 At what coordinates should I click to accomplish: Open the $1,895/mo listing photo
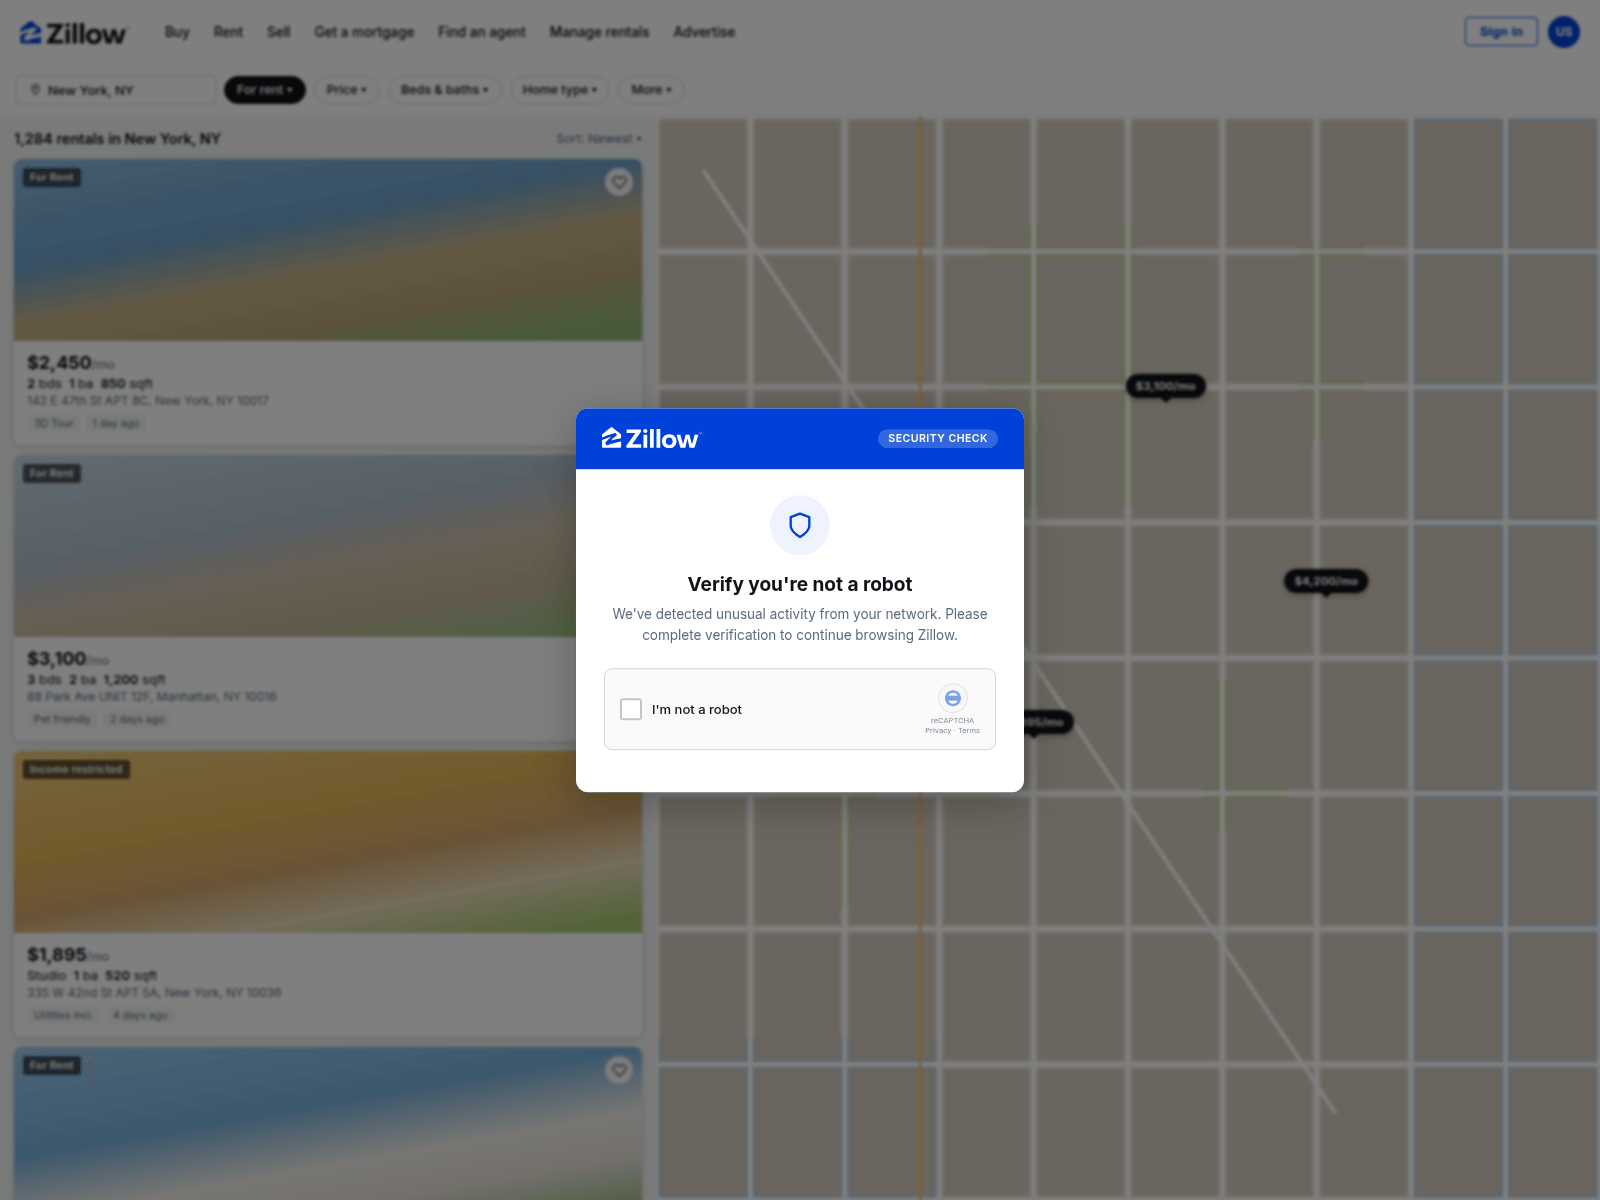pyautogui.click(x=328, y=842)
